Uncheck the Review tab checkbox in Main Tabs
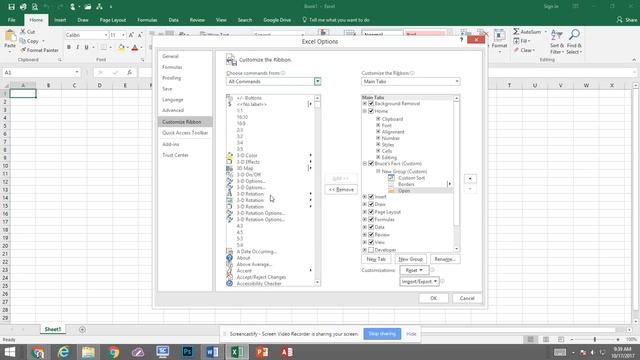Viewport: 640px width, 360px height. [371, 235]
